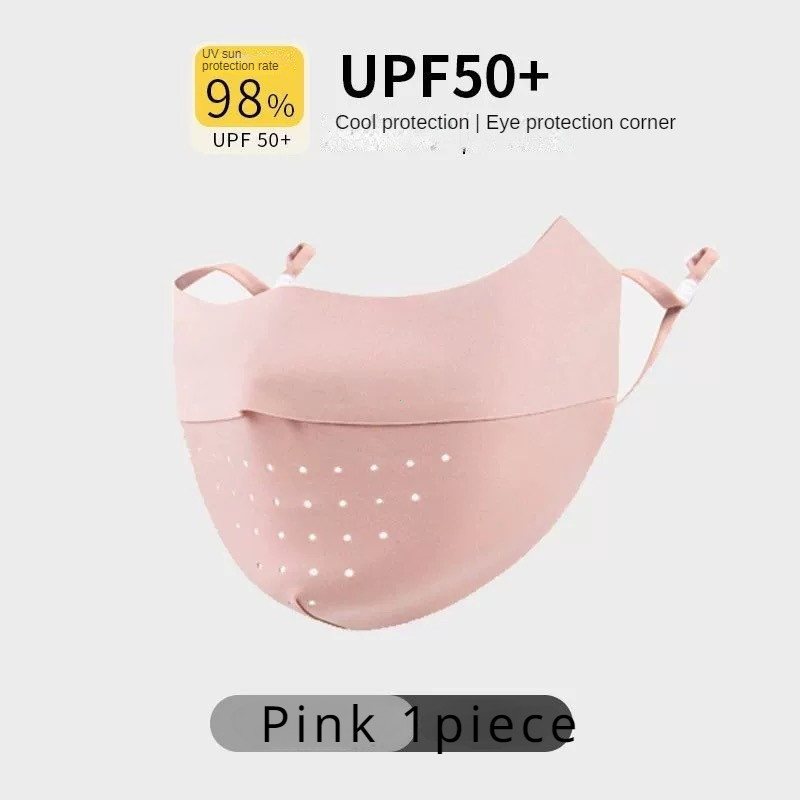Click the percent symbol in the badge

(281, 106)
